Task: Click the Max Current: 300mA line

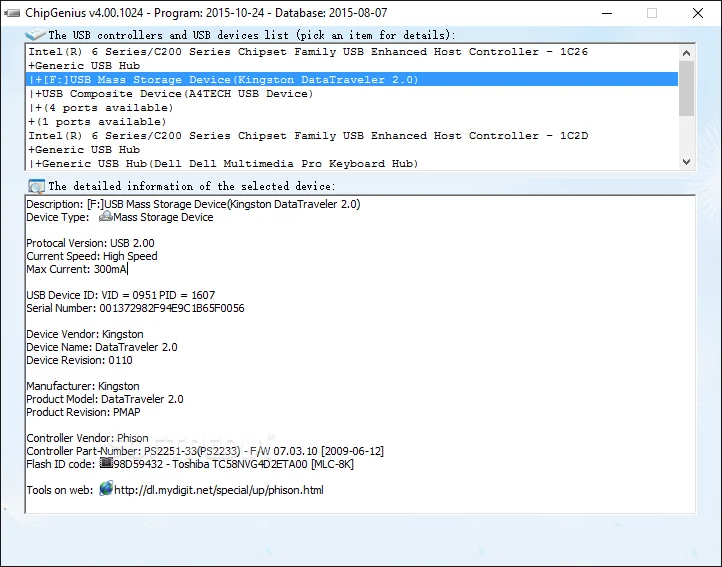Action: pos(76,269)
